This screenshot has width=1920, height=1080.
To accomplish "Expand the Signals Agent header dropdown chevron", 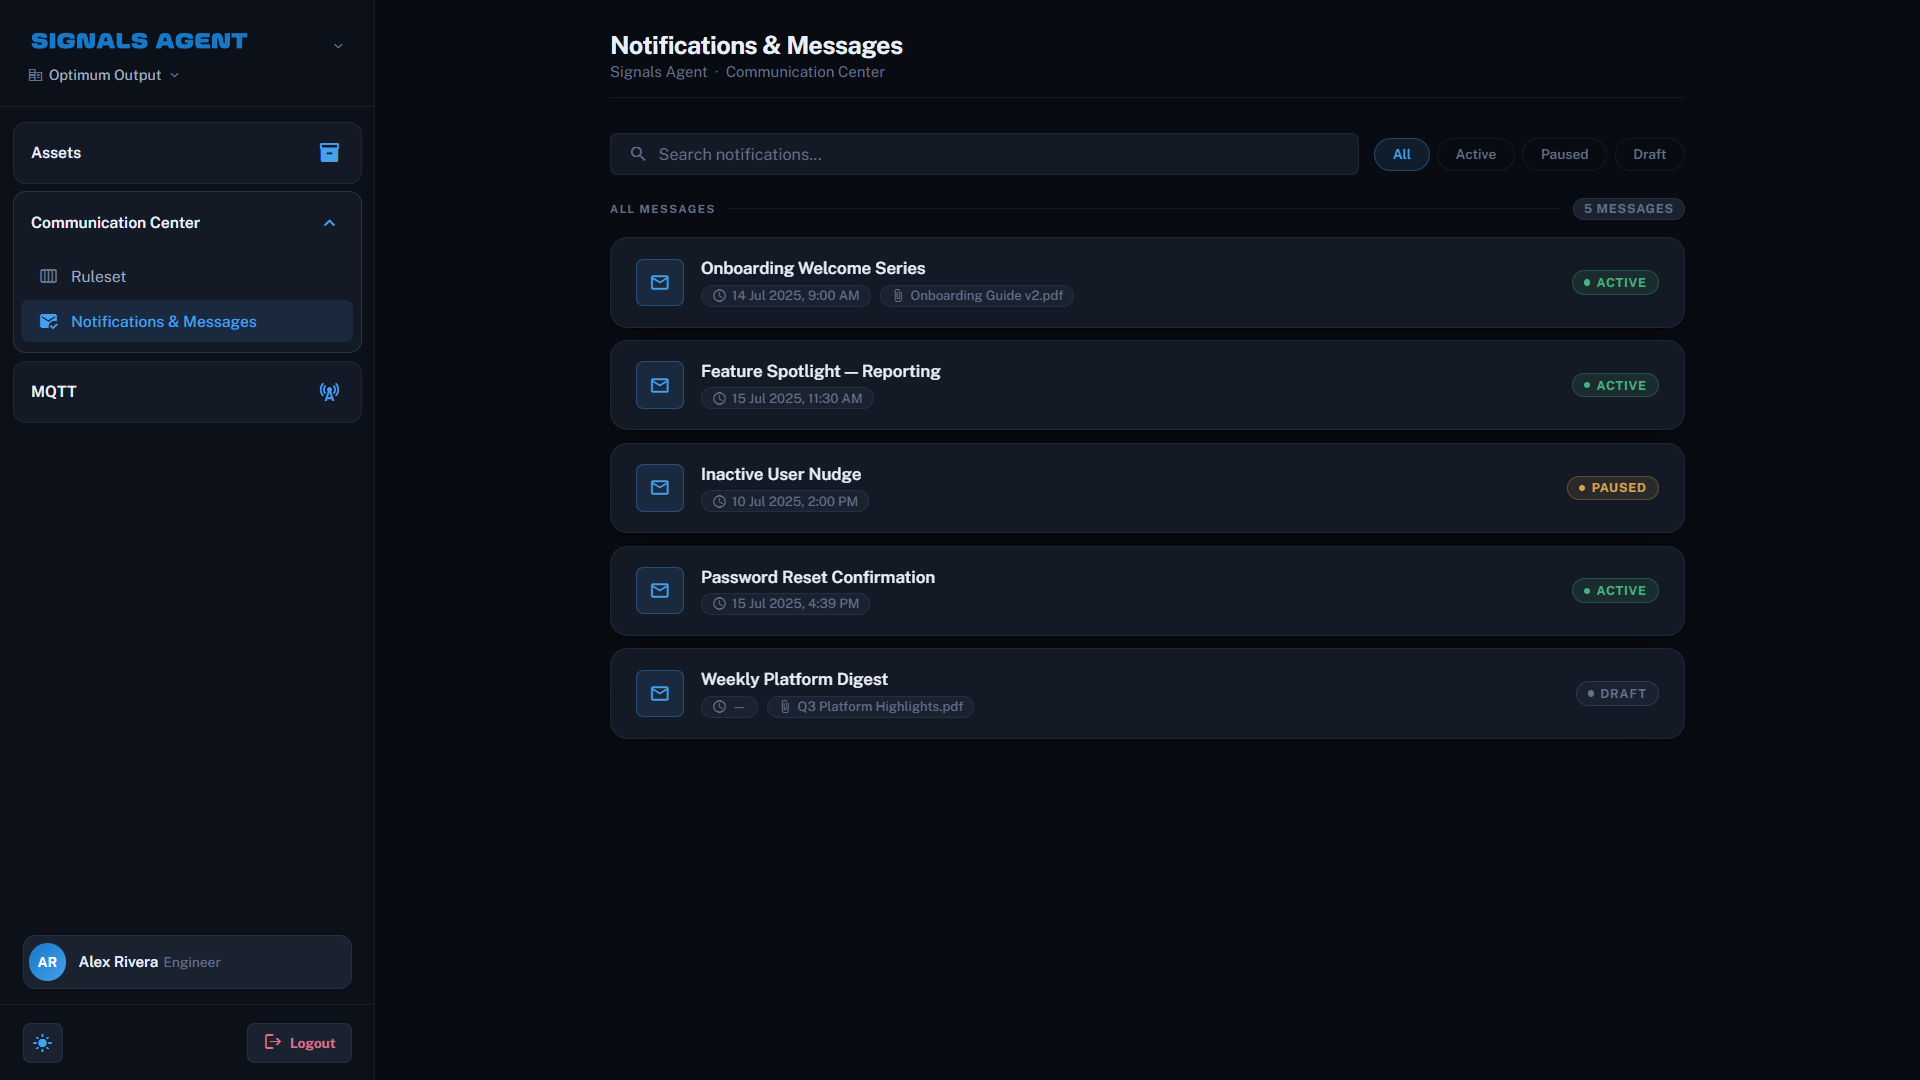I will coord(338,46).
